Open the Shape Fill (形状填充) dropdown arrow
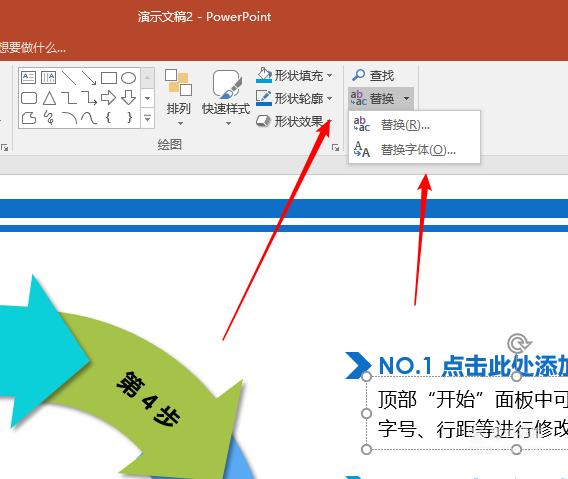This screenshot has width=568, height=479. point(329,76)
